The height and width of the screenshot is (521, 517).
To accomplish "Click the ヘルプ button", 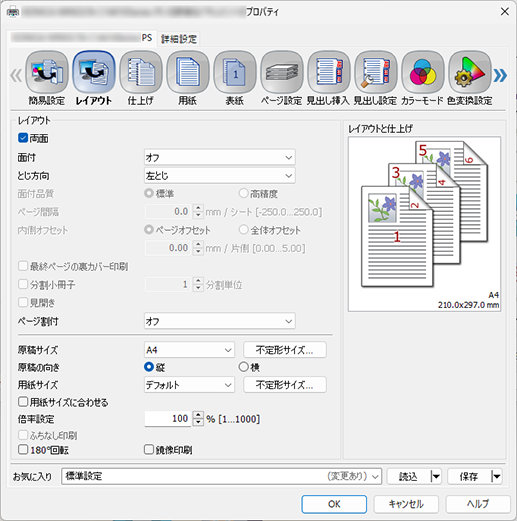I will 478,504.
